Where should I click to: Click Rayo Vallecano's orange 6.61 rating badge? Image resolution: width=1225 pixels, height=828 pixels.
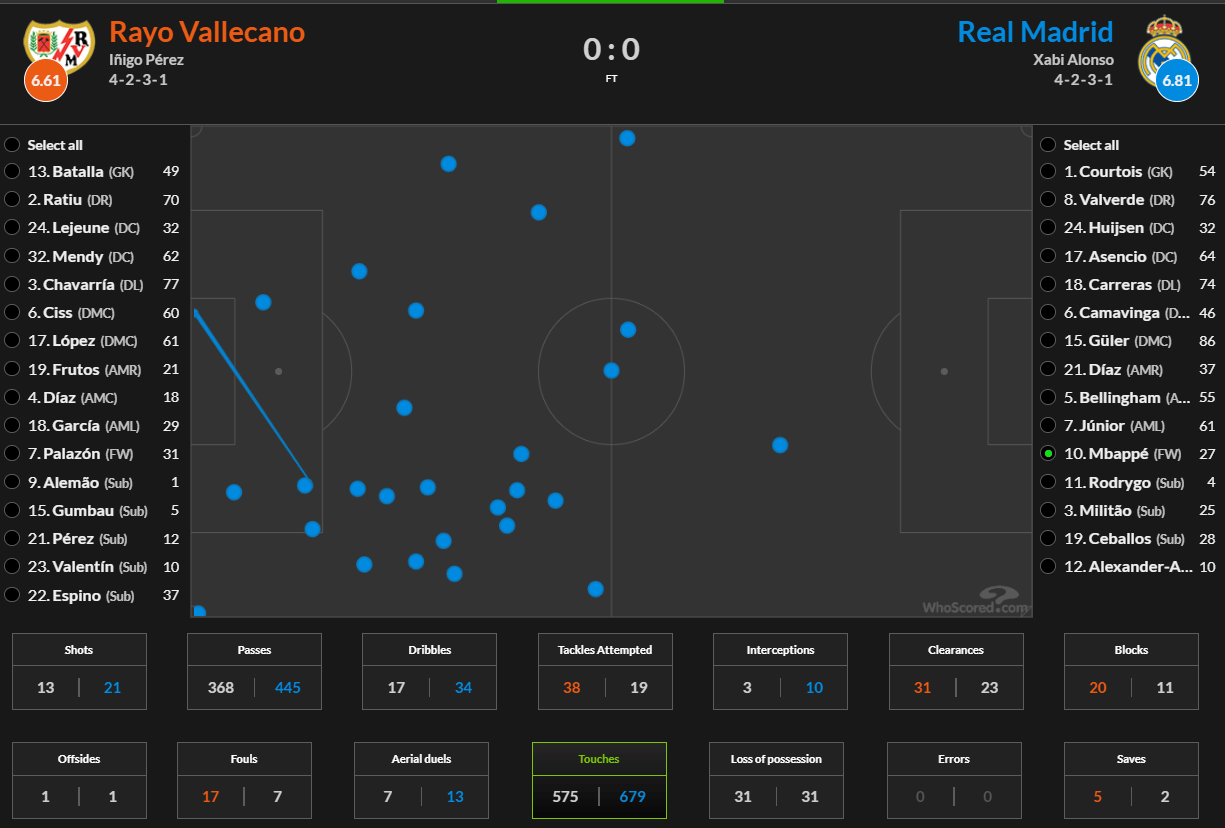[47, 81]
